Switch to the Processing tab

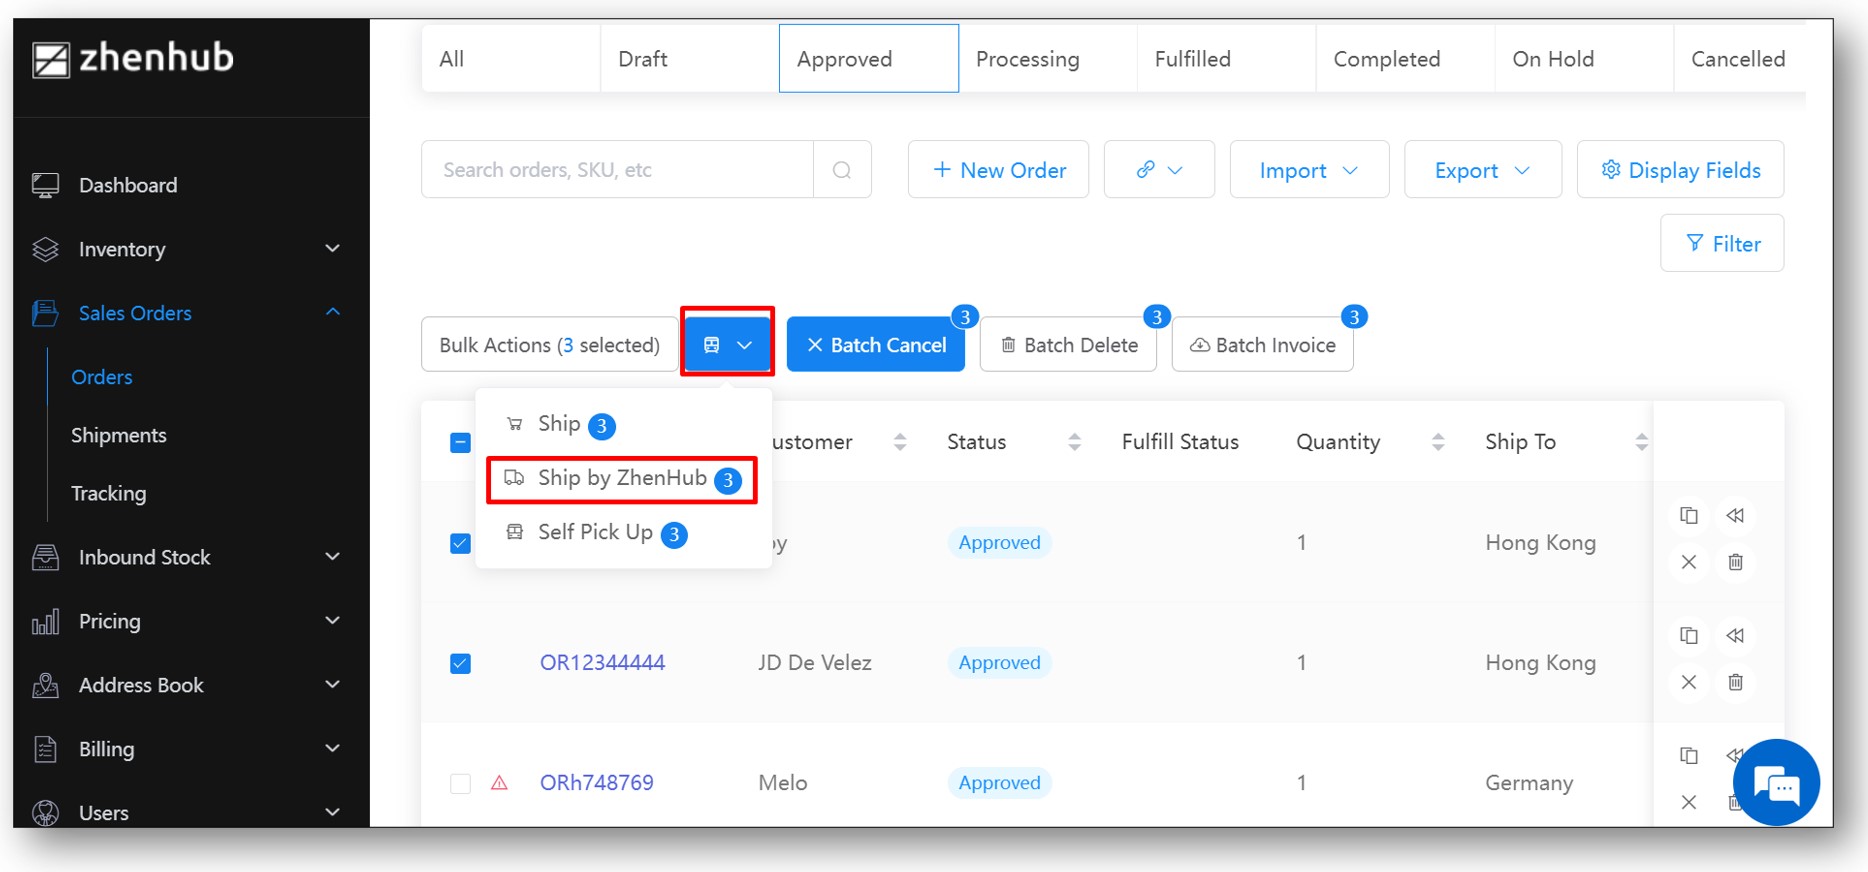coord(1047,59)
